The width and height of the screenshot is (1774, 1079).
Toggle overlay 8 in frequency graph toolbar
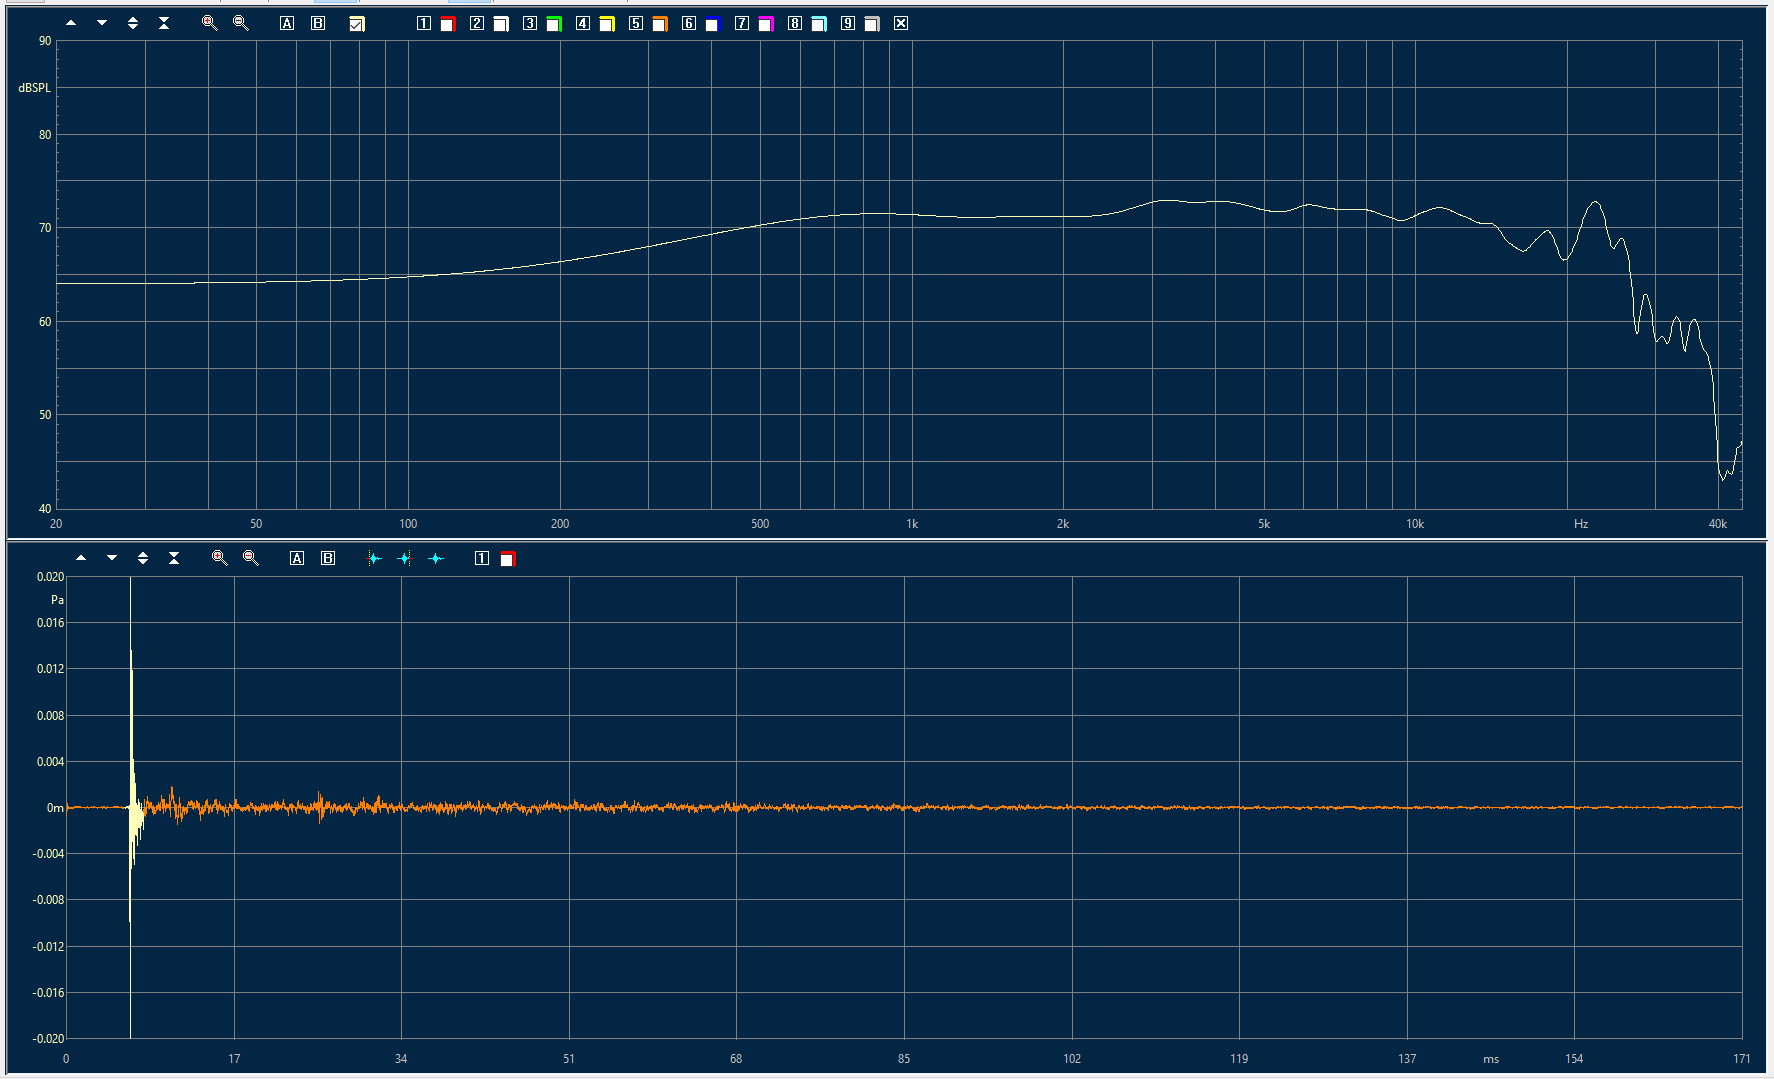795,23
